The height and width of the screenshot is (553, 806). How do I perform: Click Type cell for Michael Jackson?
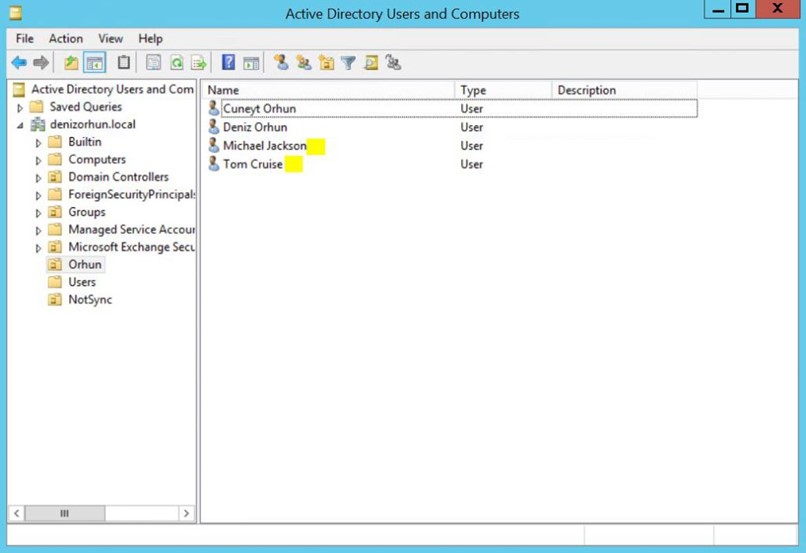point(471,146)
